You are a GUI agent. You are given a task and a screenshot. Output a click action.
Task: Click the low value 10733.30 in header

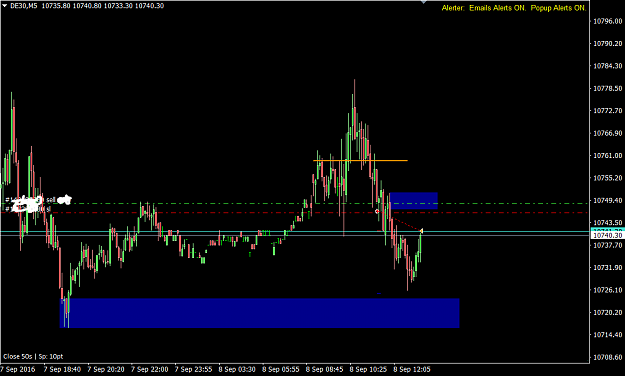[x=118, y=6]
